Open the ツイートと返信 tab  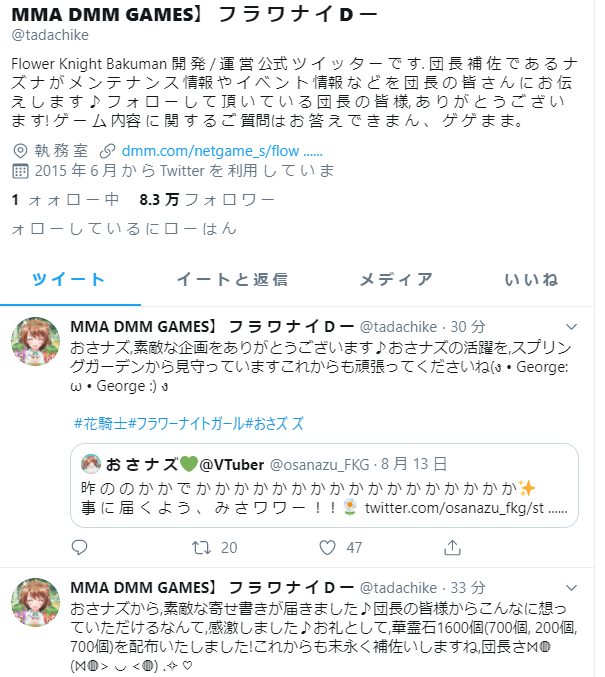point(232,279)
